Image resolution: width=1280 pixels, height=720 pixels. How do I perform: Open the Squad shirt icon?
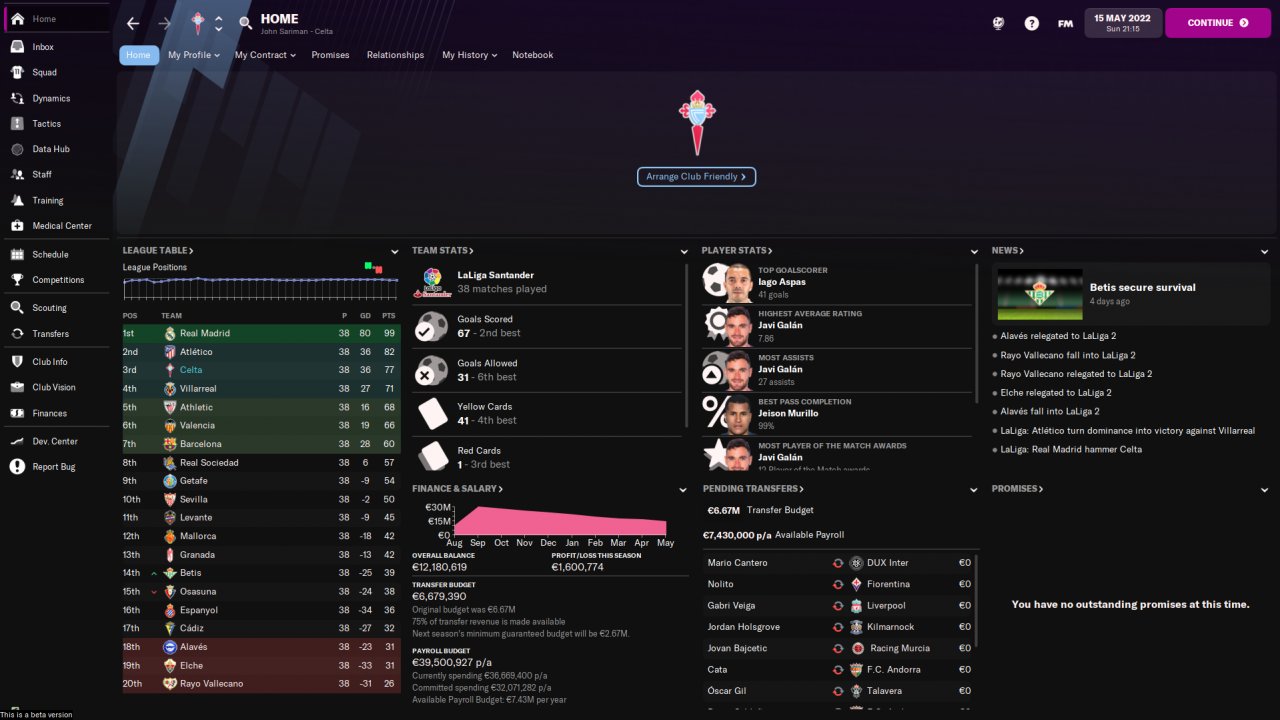tap(17, 72)
